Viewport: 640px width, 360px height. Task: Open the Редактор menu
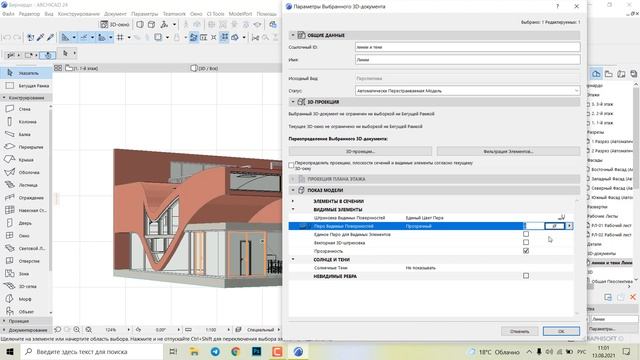pos(29,14)
